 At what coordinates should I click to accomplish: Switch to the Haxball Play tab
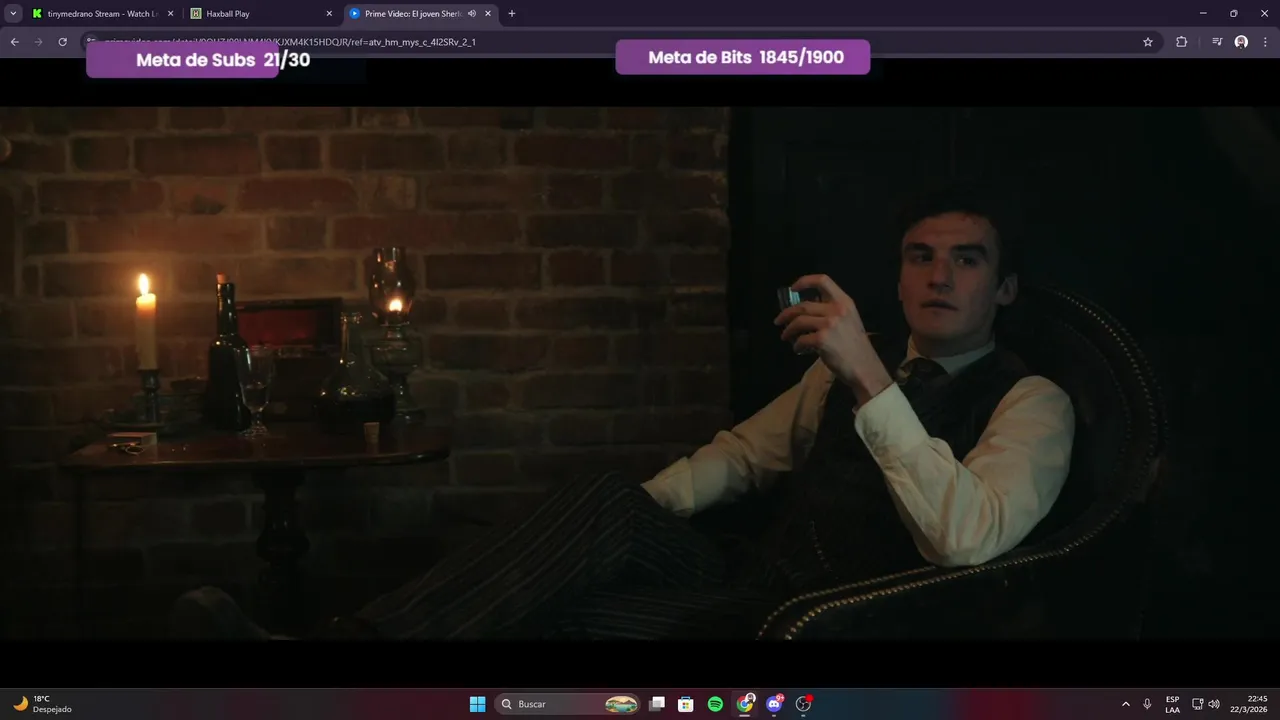tap(262, 14)
